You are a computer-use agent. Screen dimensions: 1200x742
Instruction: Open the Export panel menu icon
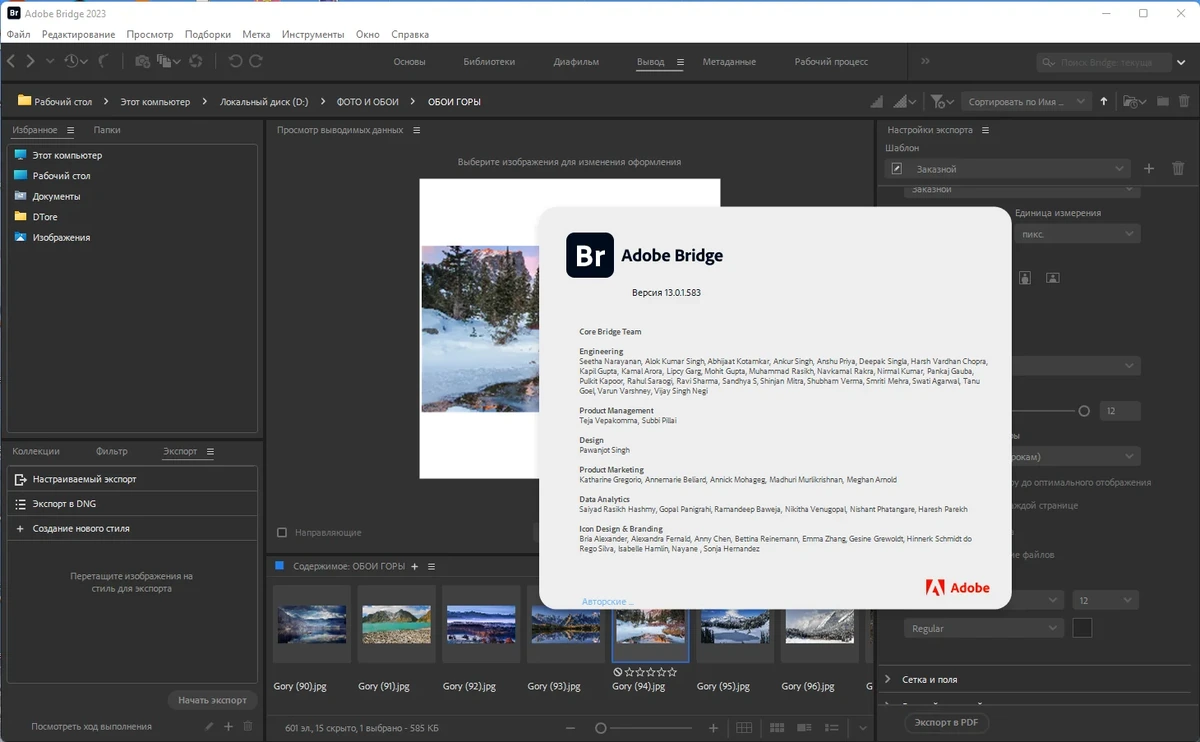[x=210, y=452]
